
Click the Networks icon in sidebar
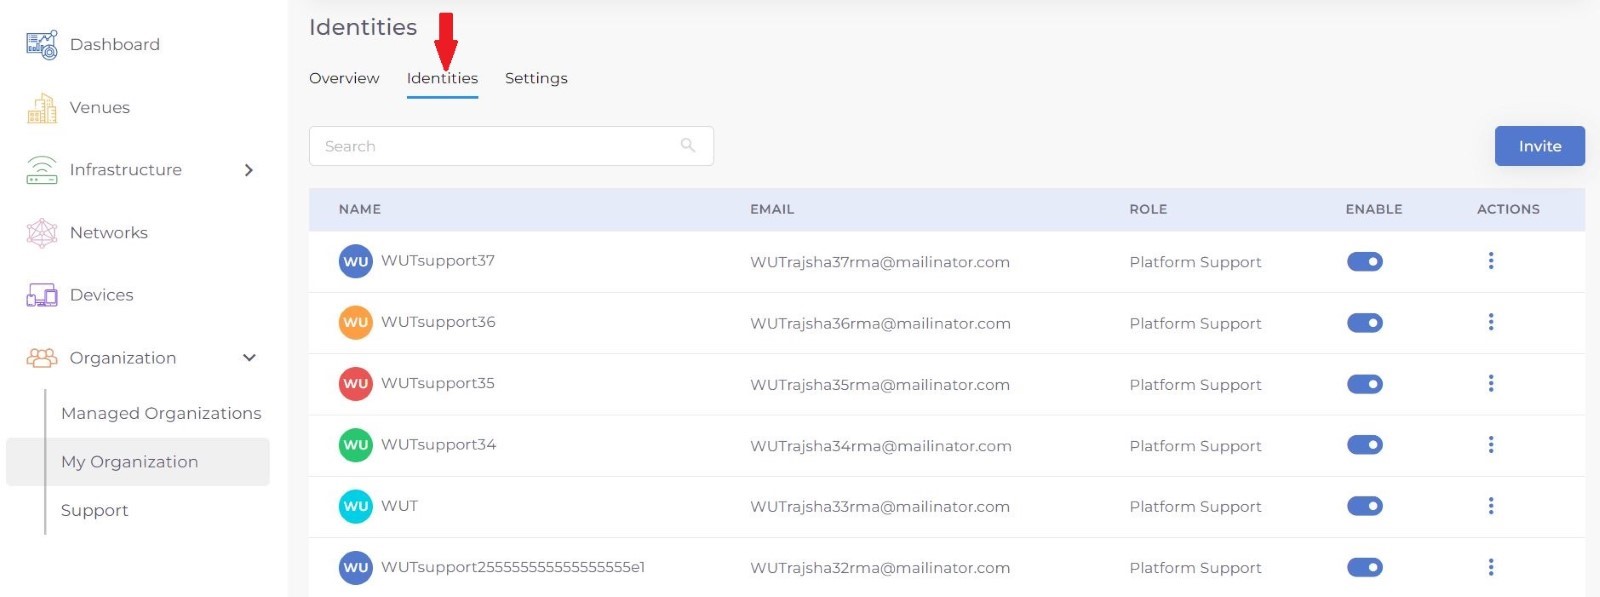pos(42,233)
